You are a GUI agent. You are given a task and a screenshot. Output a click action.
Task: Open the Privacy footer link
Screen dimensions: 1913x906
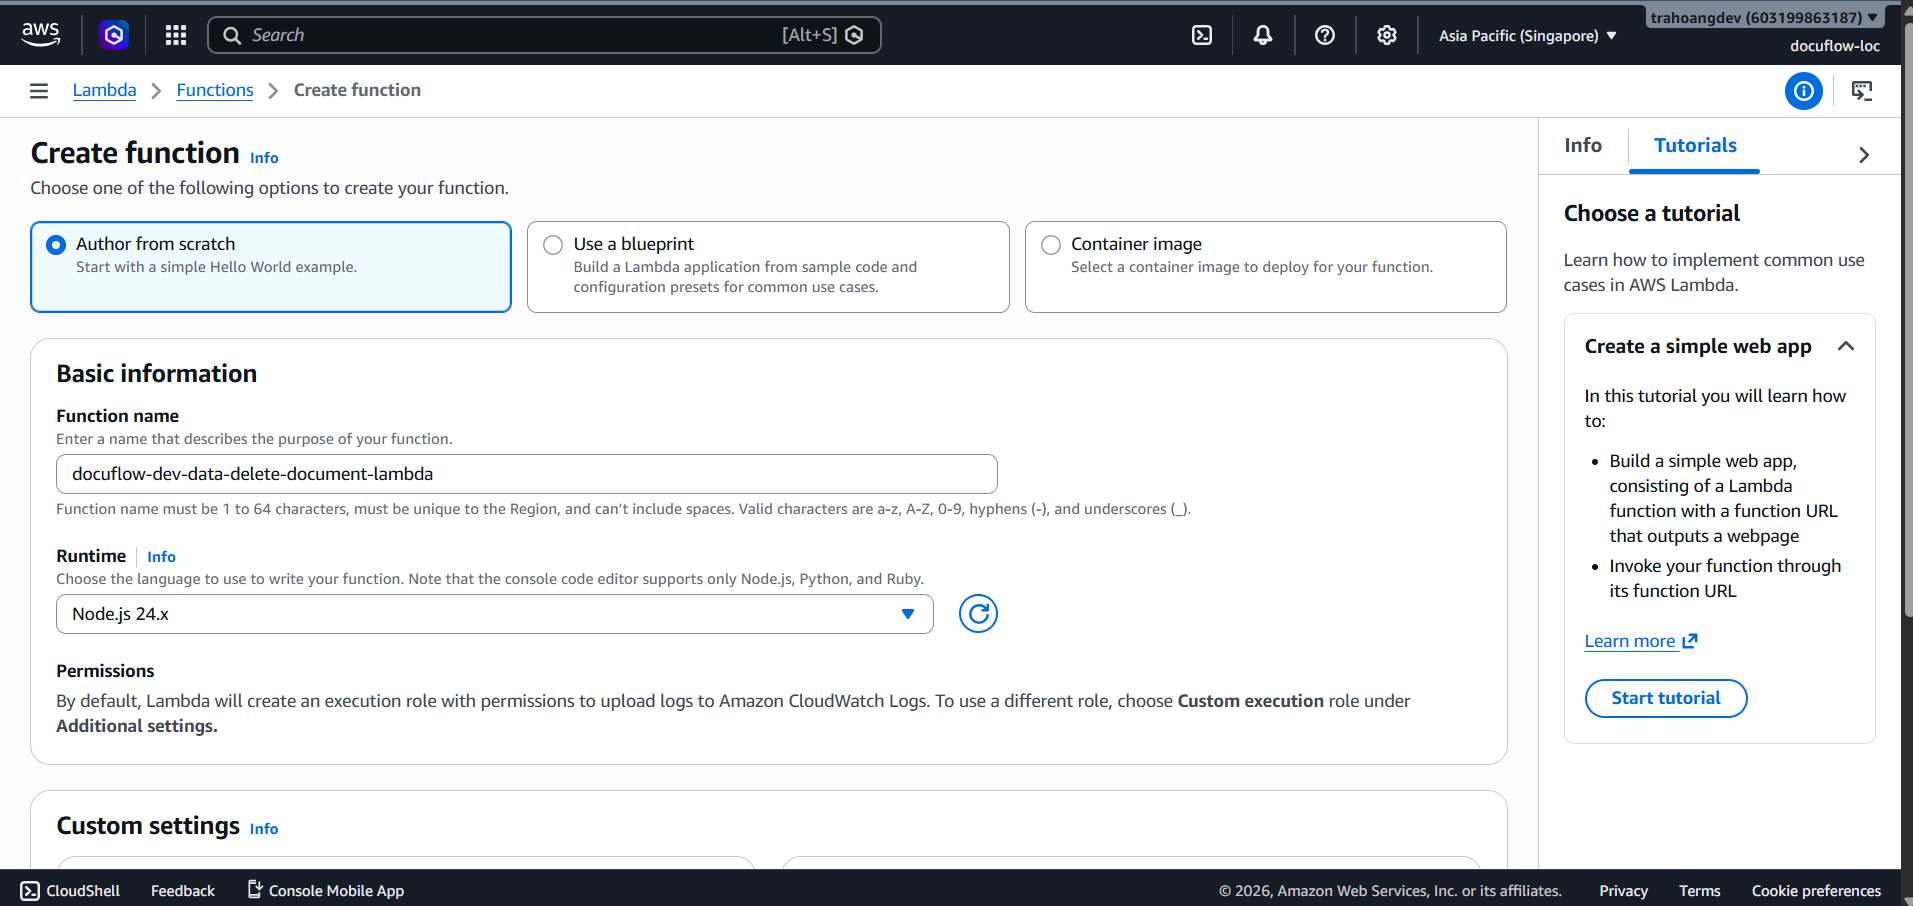(x=1623, y=891)
